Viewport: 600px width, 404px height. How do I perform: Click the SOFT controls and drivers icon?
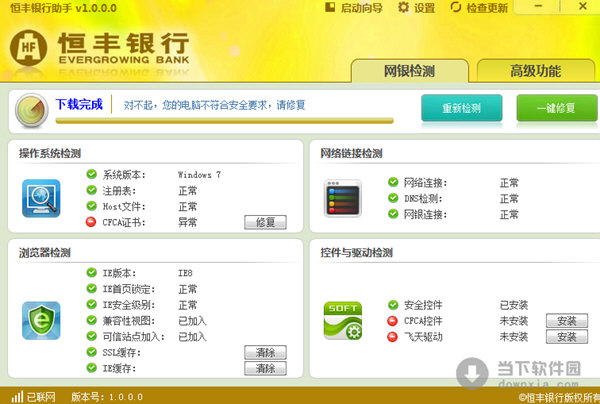point(343,321)
